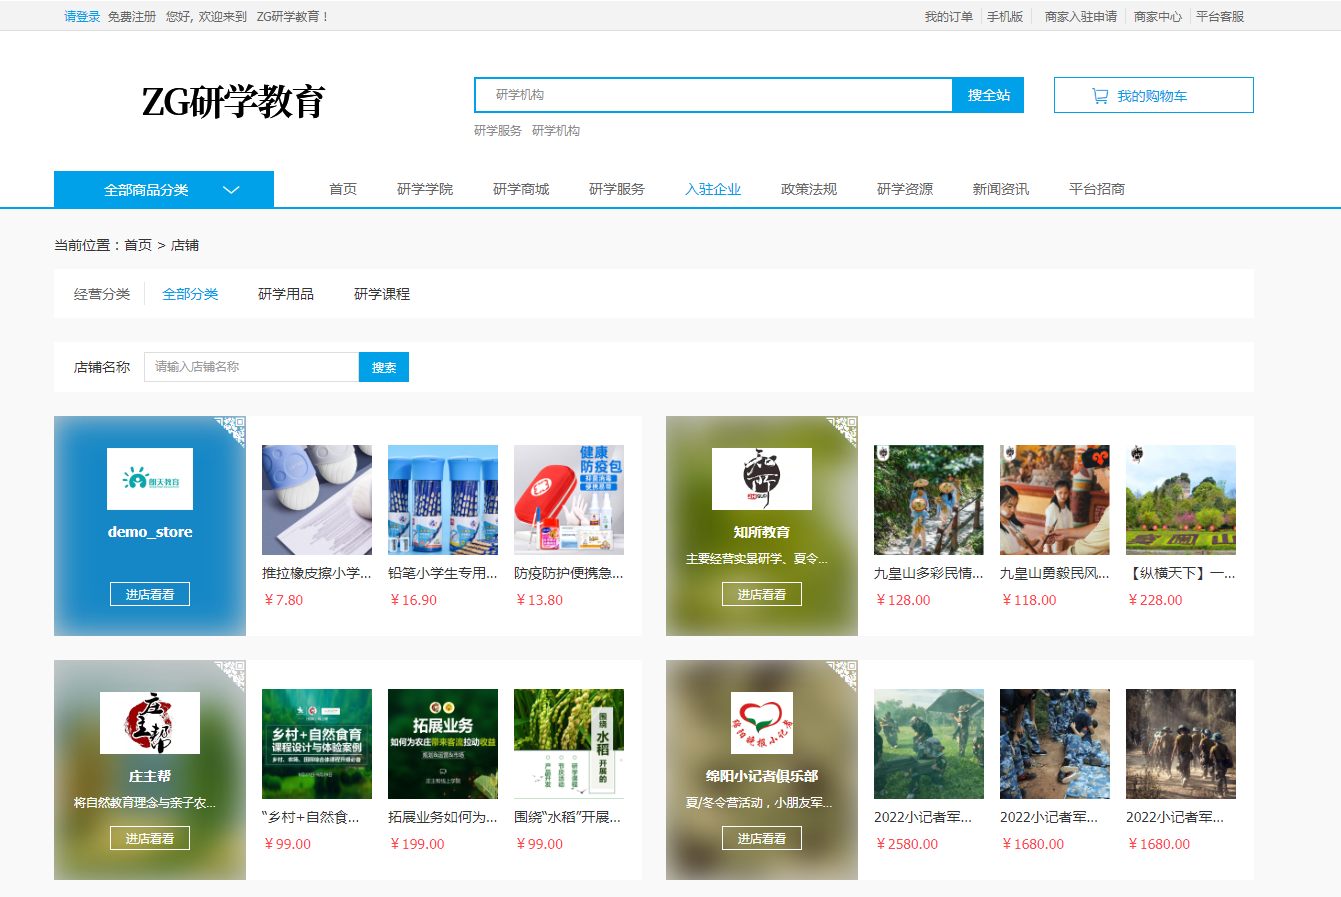Open the 防疫防护便携急救包 product thumbnail
This screenshot has height=897, width=1341.
point(568,500)
